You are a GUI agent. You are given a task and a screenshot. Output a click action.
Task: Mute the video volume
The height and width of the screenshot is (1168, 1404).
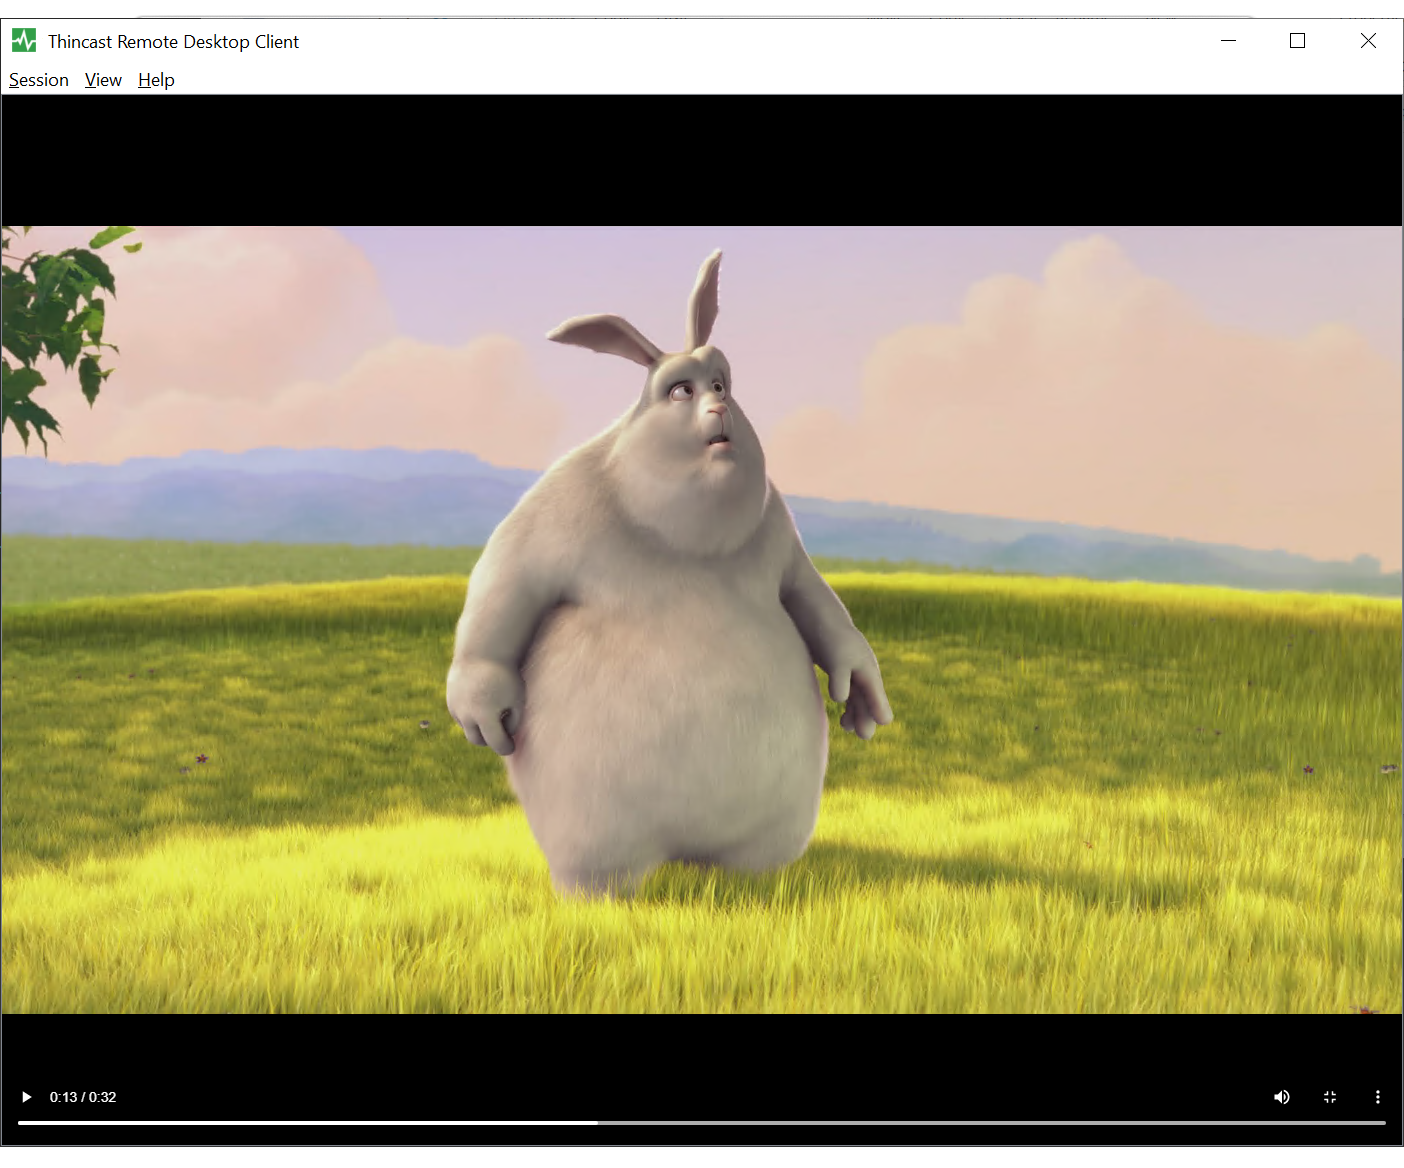(x=1282, y=1097)
